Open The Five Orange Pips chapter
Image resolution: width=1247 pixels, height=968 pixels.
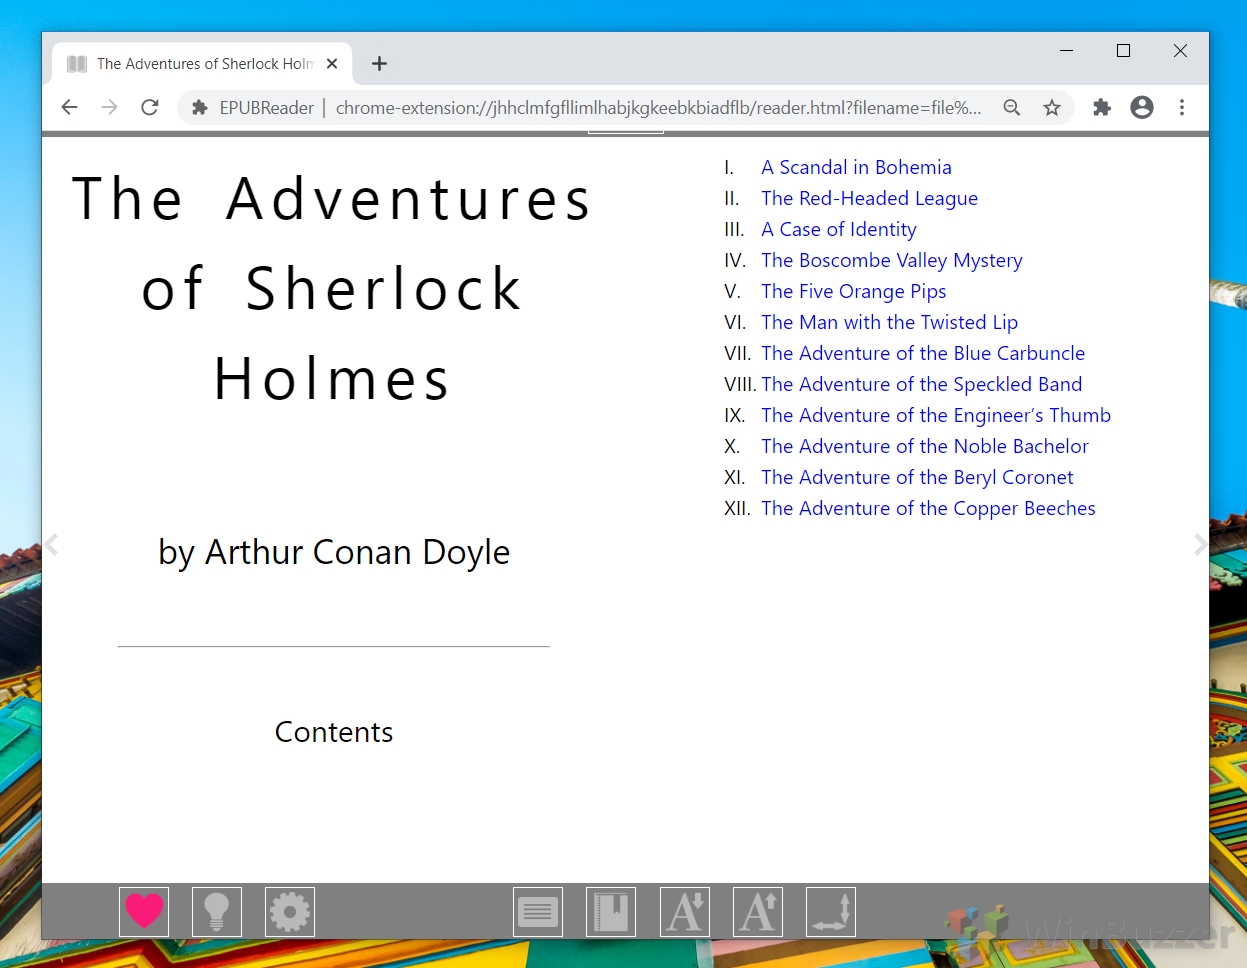point(853,291)
